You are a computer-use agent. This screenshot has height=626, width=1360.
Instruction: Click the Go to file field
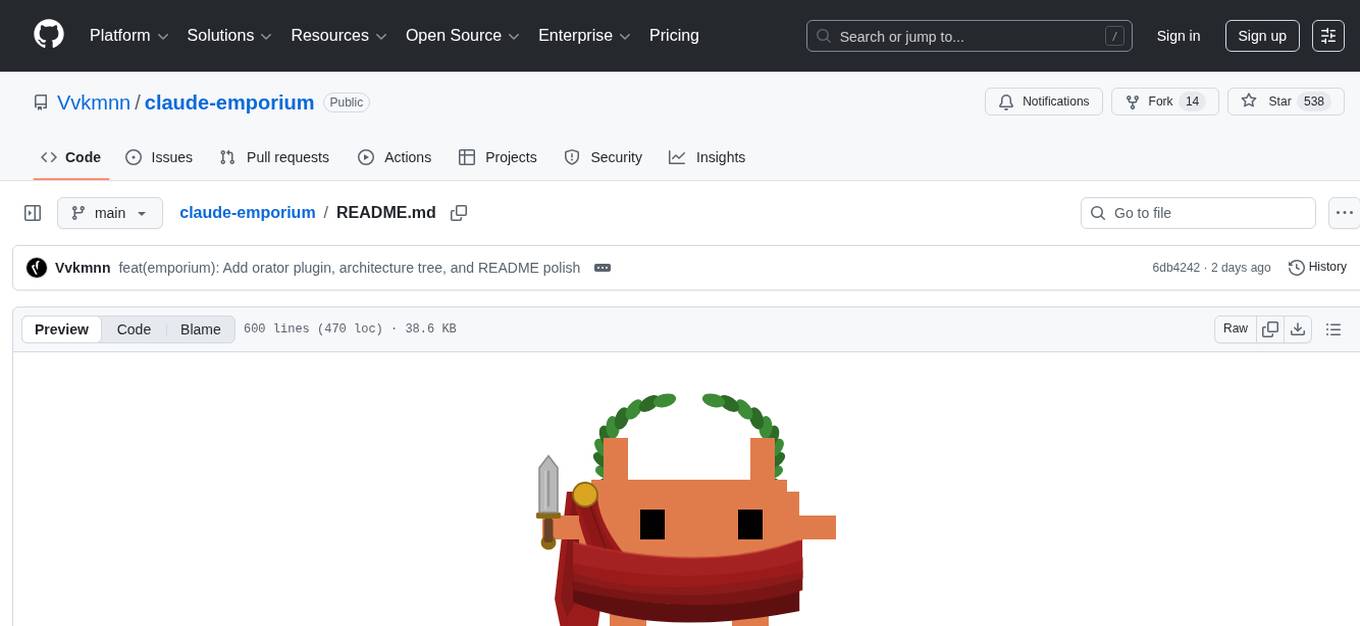[x=1197, y=212]
